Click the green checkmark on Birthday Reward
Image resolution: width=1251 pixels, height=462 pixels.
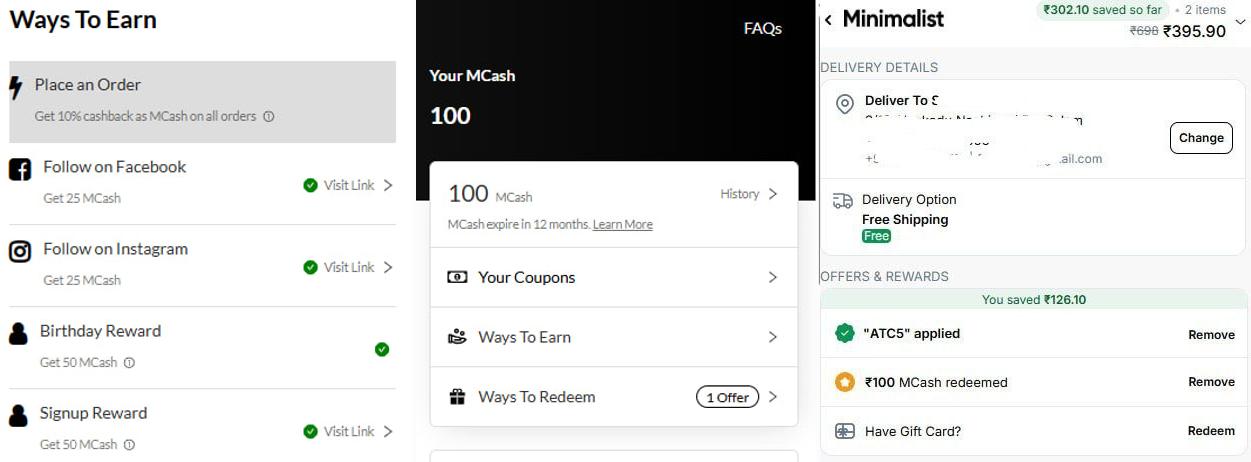(382, 349)
